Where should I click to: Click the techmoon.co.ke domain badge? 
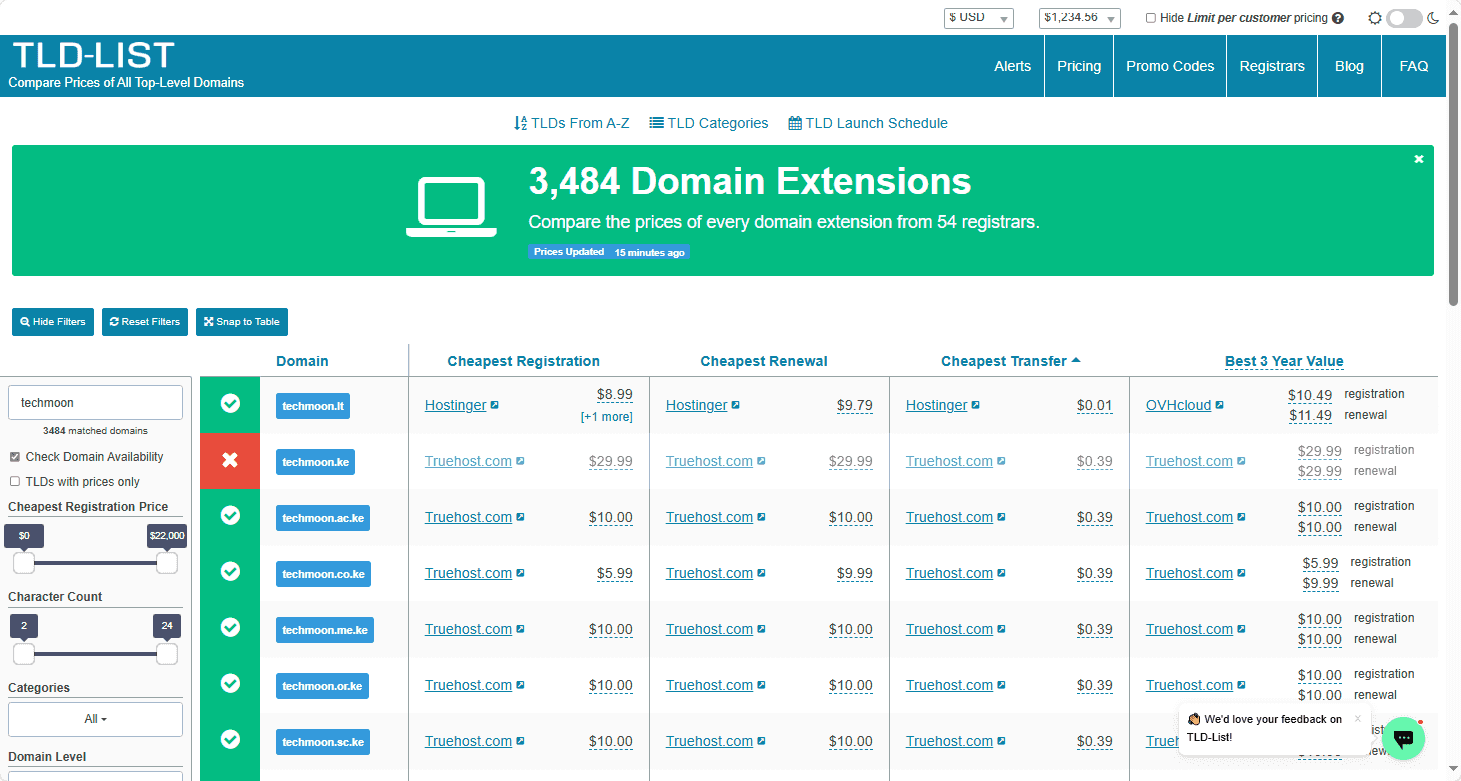324,574
